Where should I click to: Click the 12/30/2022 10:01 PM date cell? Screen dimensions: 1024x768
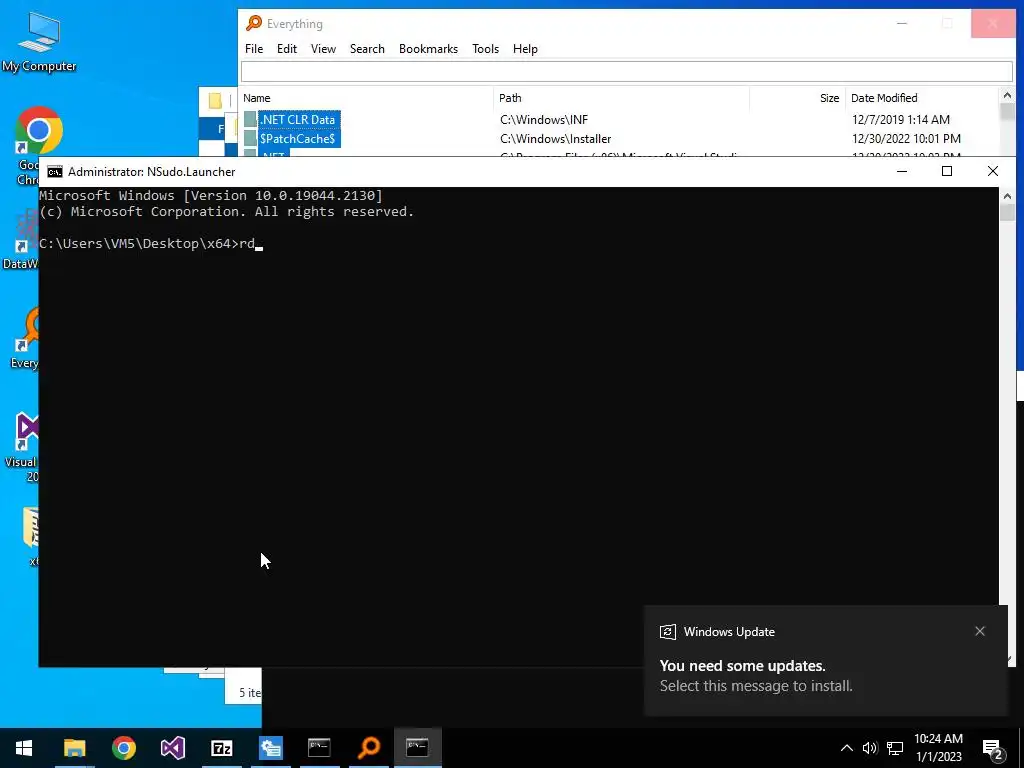(906, 138)
